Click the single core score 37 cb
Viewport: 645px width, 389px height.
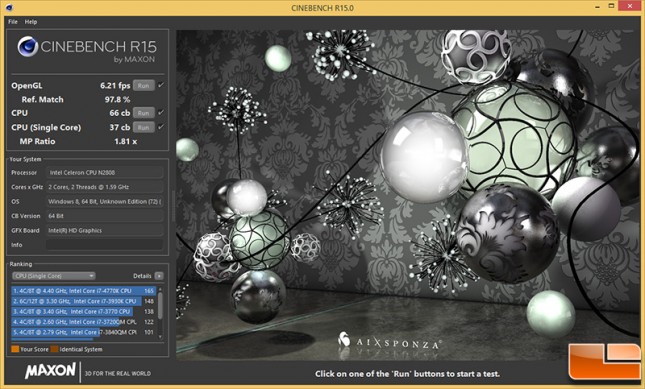(x=120, y=127)
